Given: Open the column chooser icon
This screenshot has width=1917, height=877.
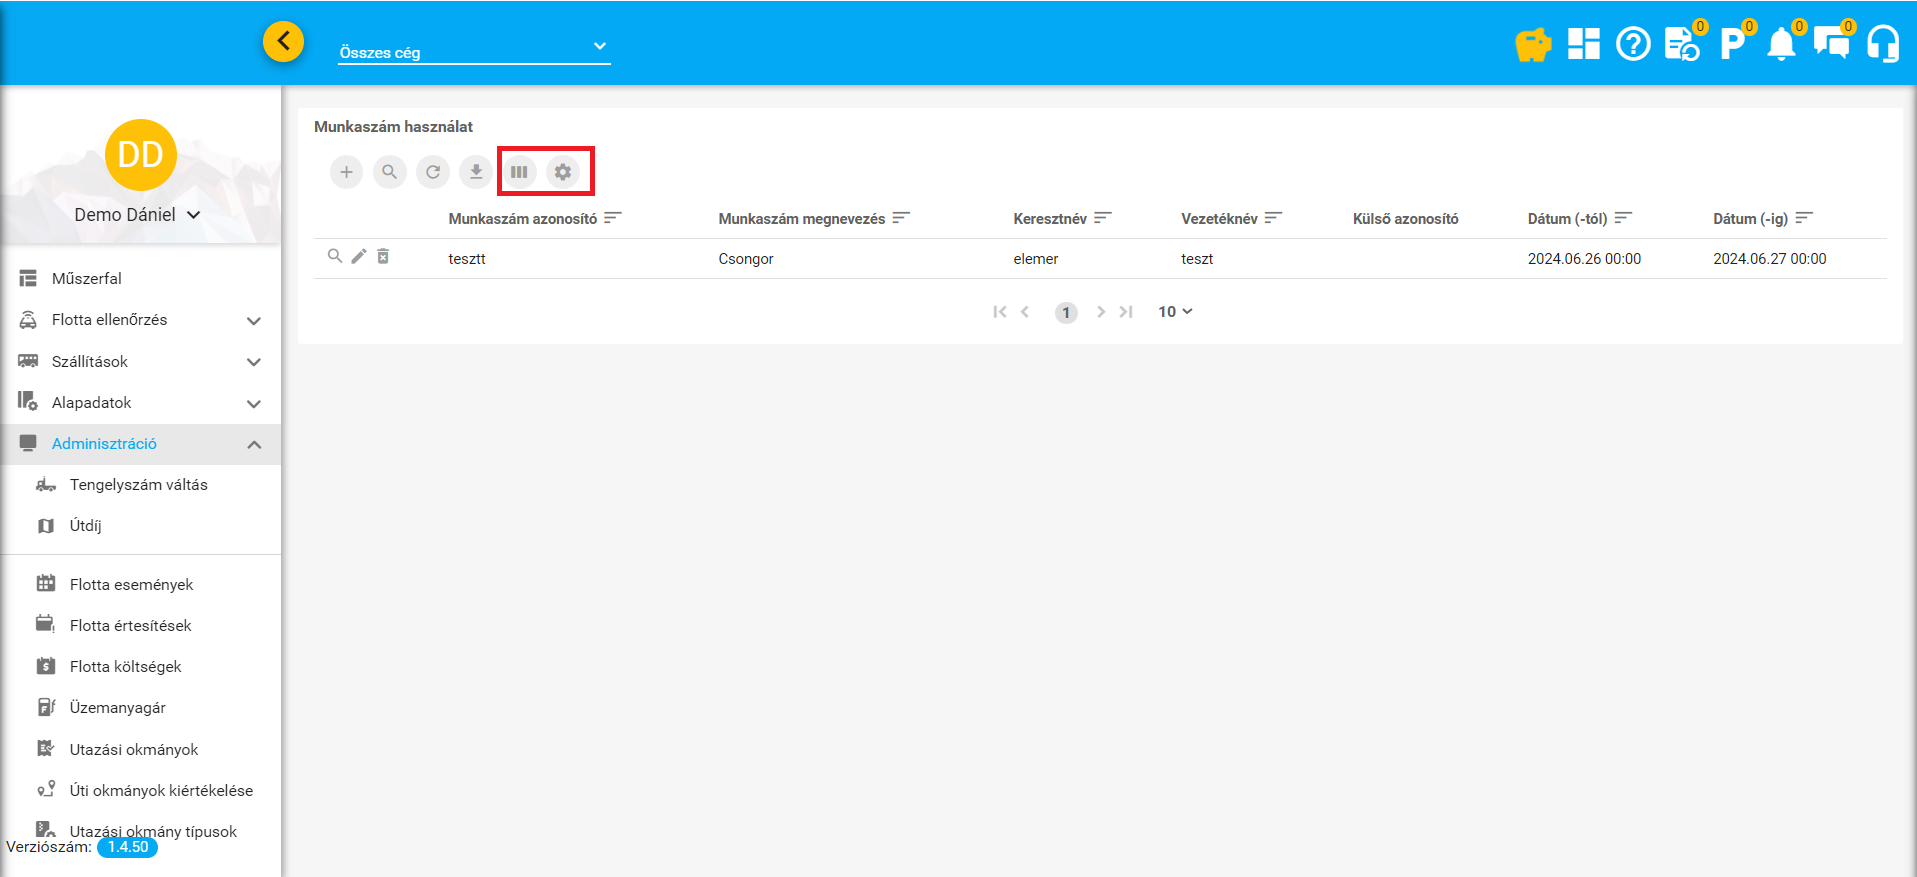Looking at the screenshot, I should coord(519,172).
